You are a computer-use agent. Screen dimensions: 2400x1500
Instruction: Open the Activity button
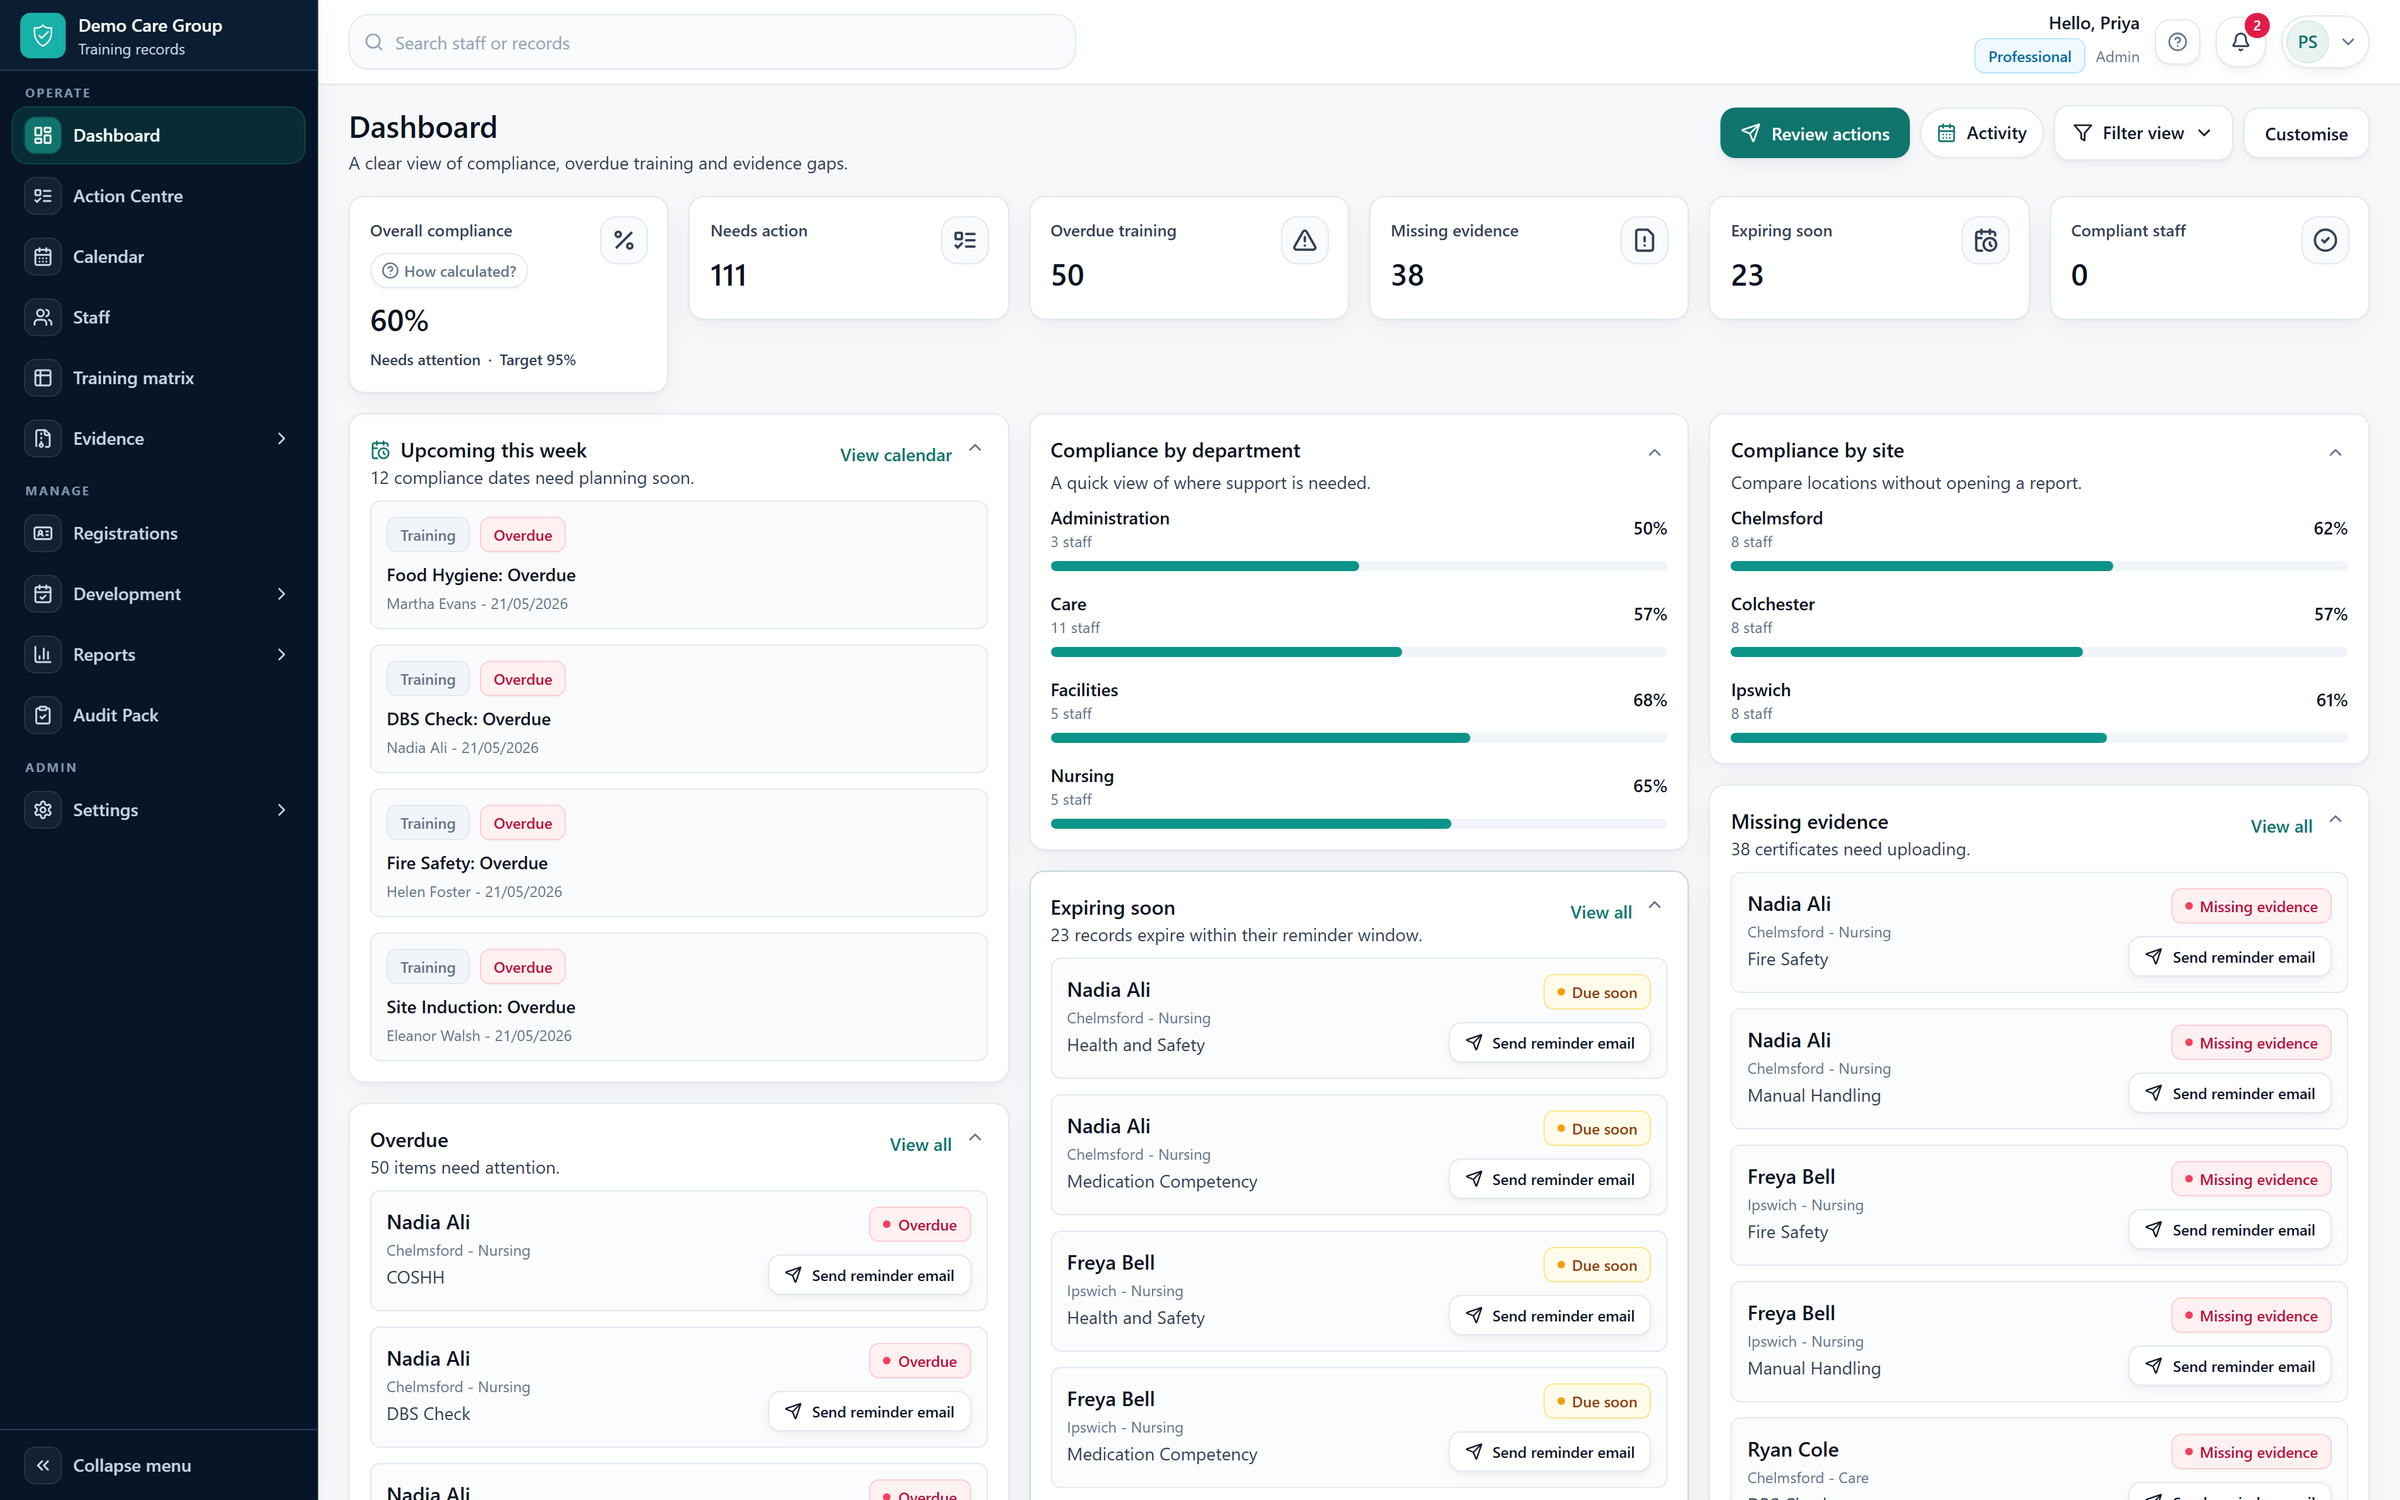click(x=1981, y=133)
